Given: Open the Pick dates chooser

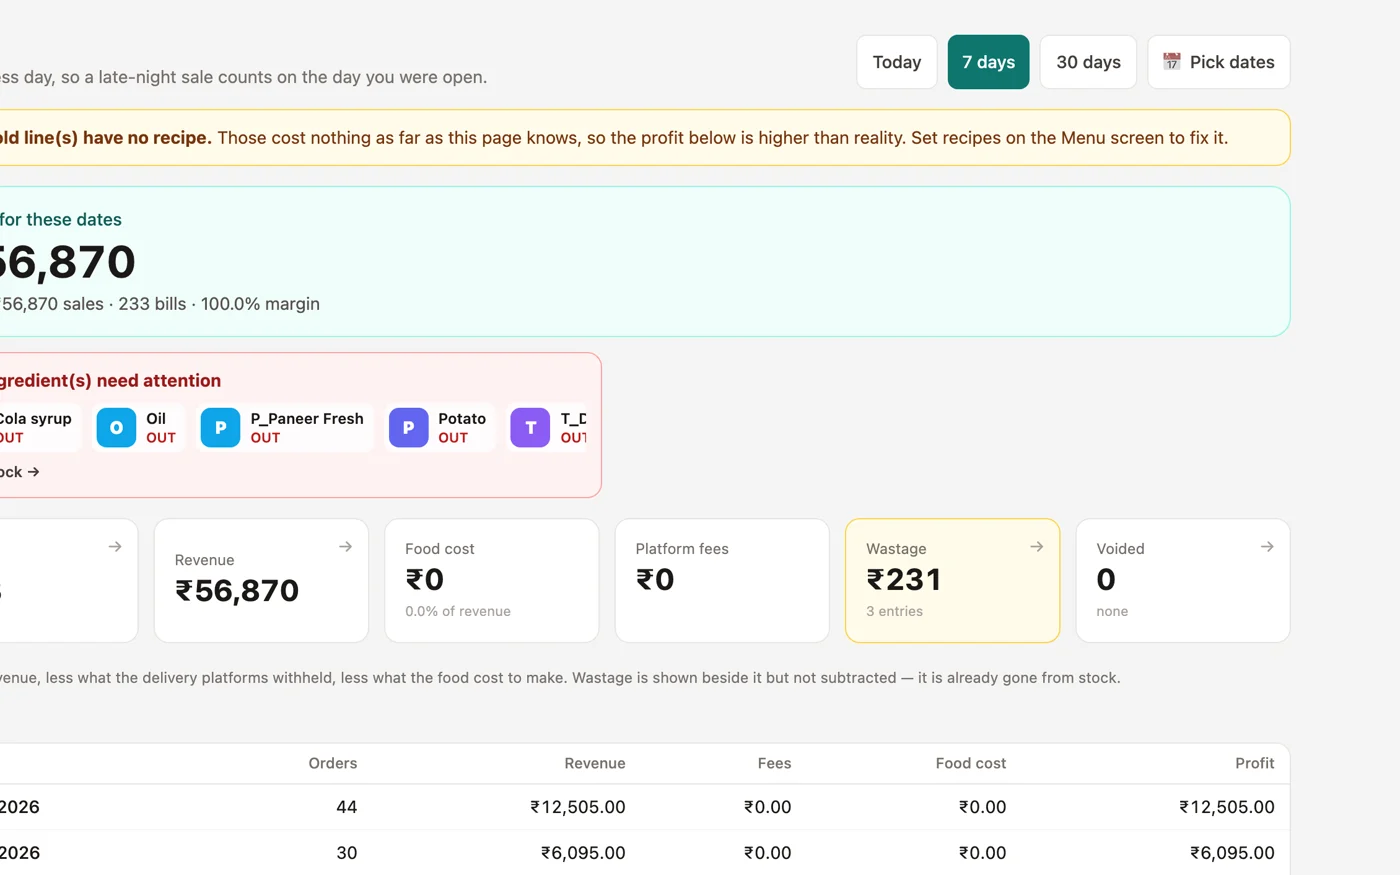Looking at the screenshot, I should coord(1219,62).
